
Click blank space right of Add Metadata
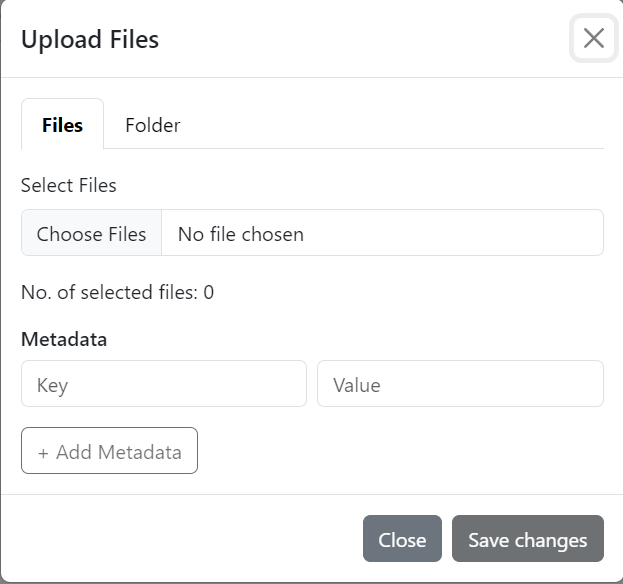tap(400, 451)
